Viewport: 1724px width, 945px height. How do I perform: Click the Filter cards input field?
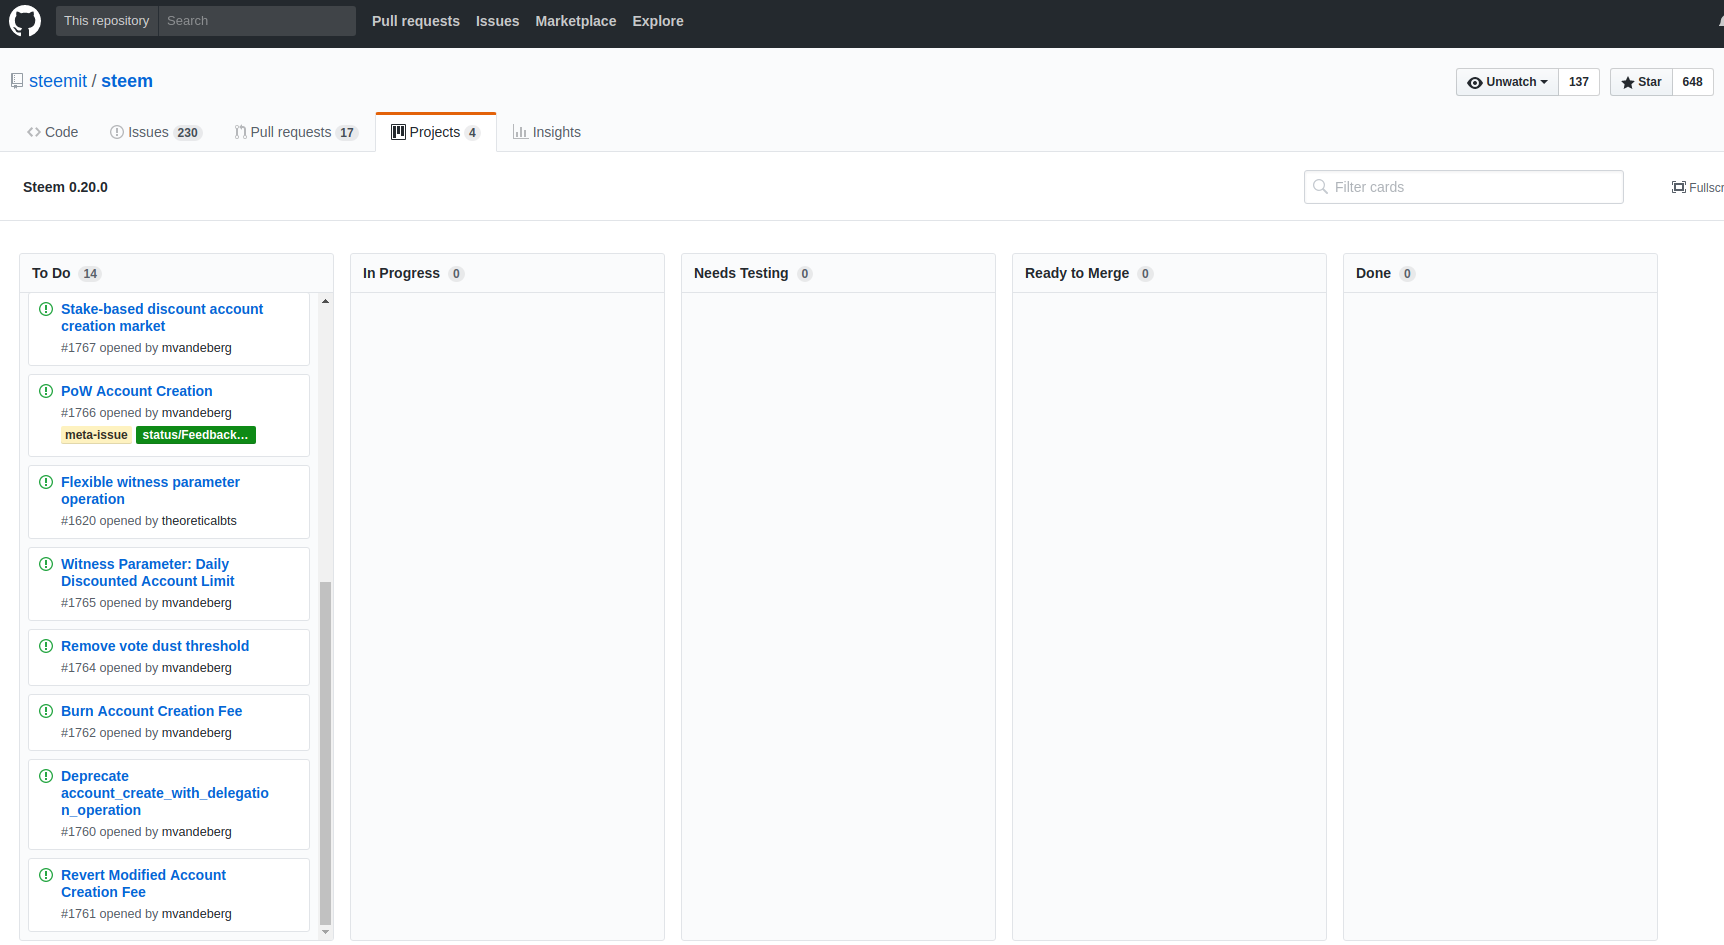click(1463, 187)
